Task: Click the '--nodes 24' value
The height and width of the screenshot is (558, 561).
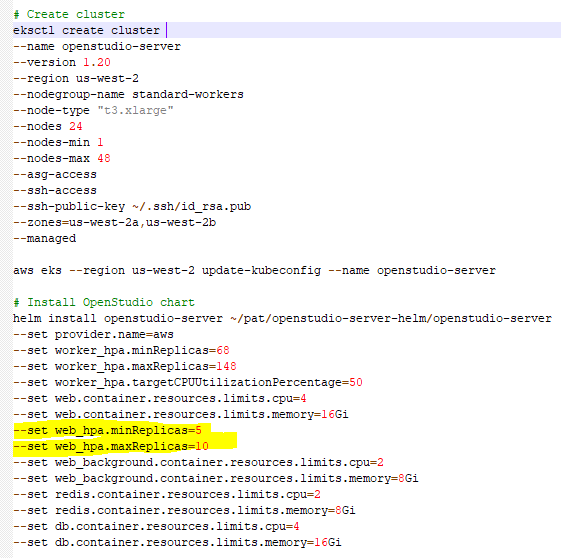Action: pyautogui.click(x=75, y=126)
